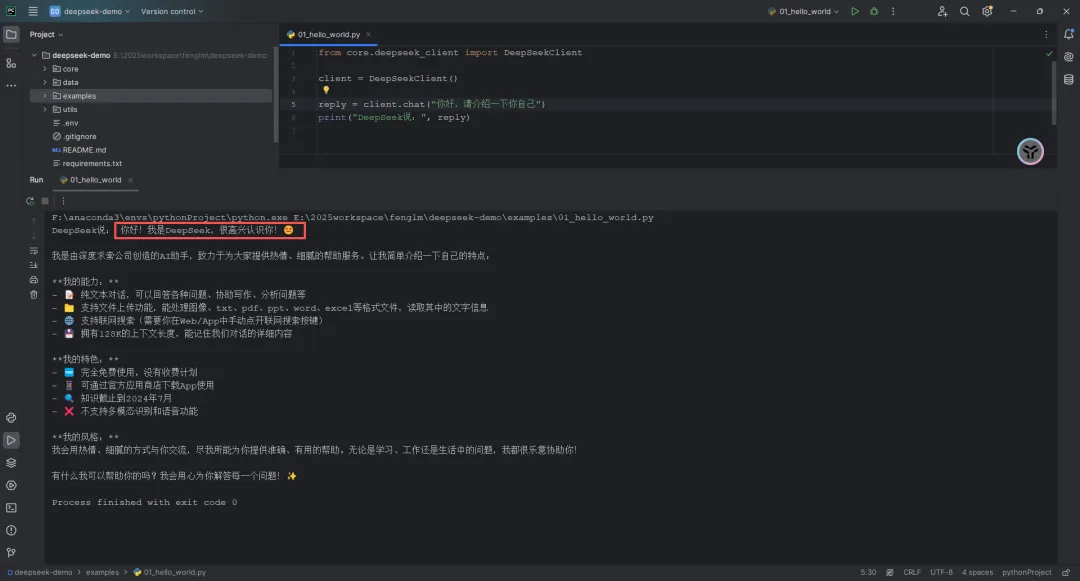1080x581 pixels.
Task: Open Search Everywhere magnifier
Action: pos(964,11)
